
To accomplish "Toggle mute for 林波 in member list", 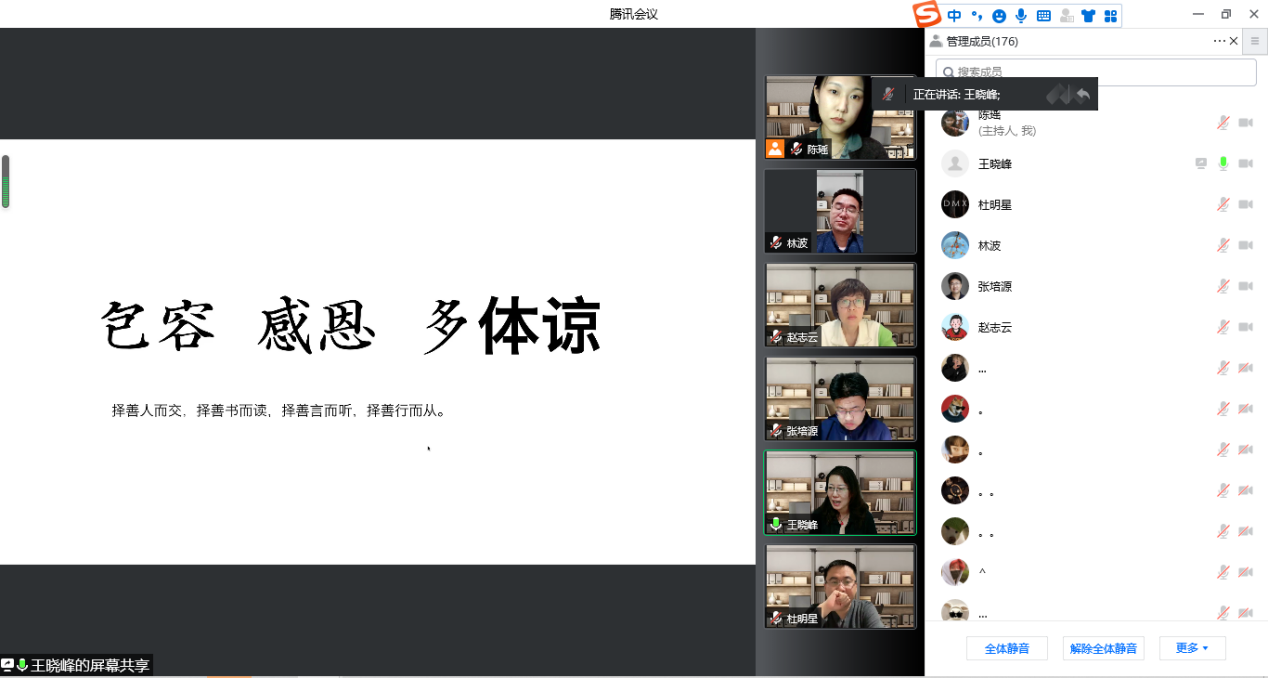I will tap(1222, 246).
